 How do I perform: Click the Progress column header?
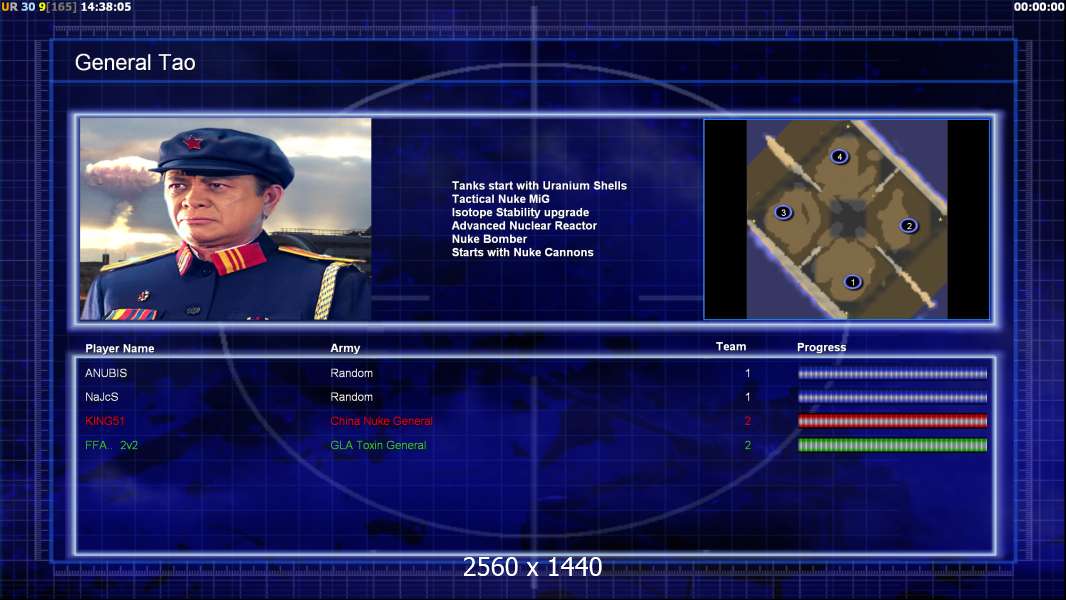tap(821, 347)
